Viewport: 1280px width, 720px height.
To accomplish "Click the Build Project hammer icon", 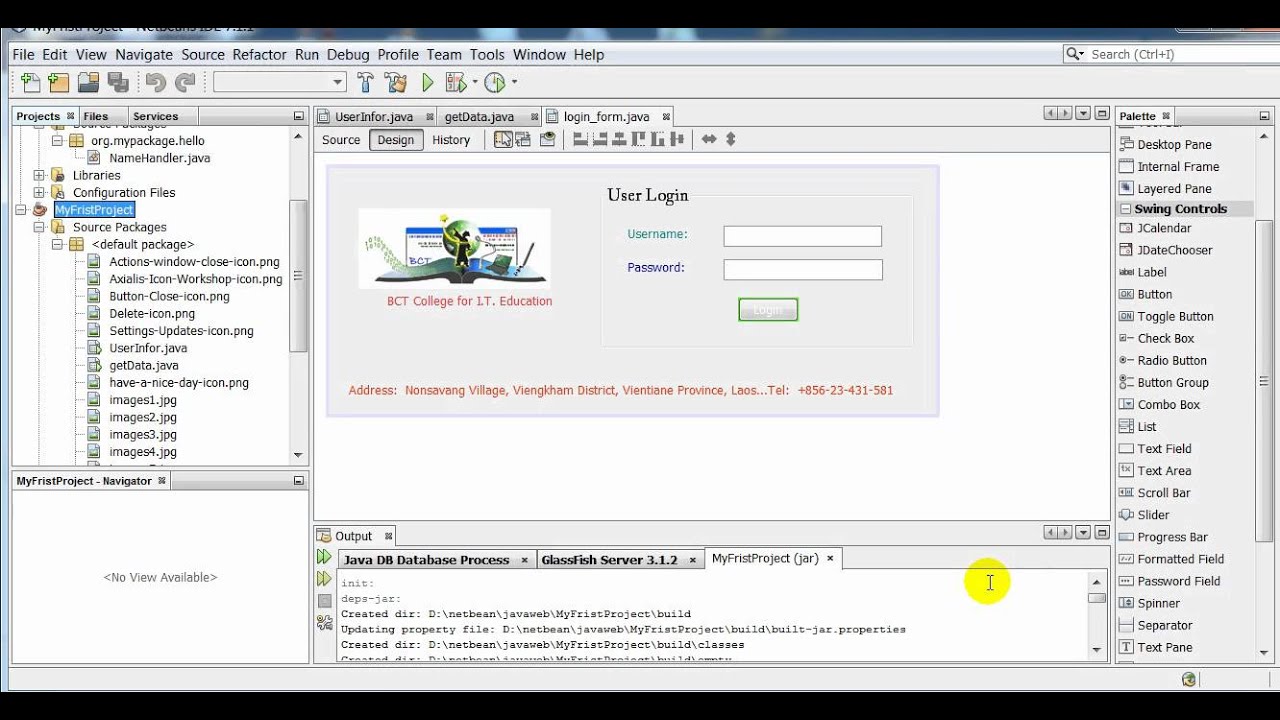I will tap(365, 82).
